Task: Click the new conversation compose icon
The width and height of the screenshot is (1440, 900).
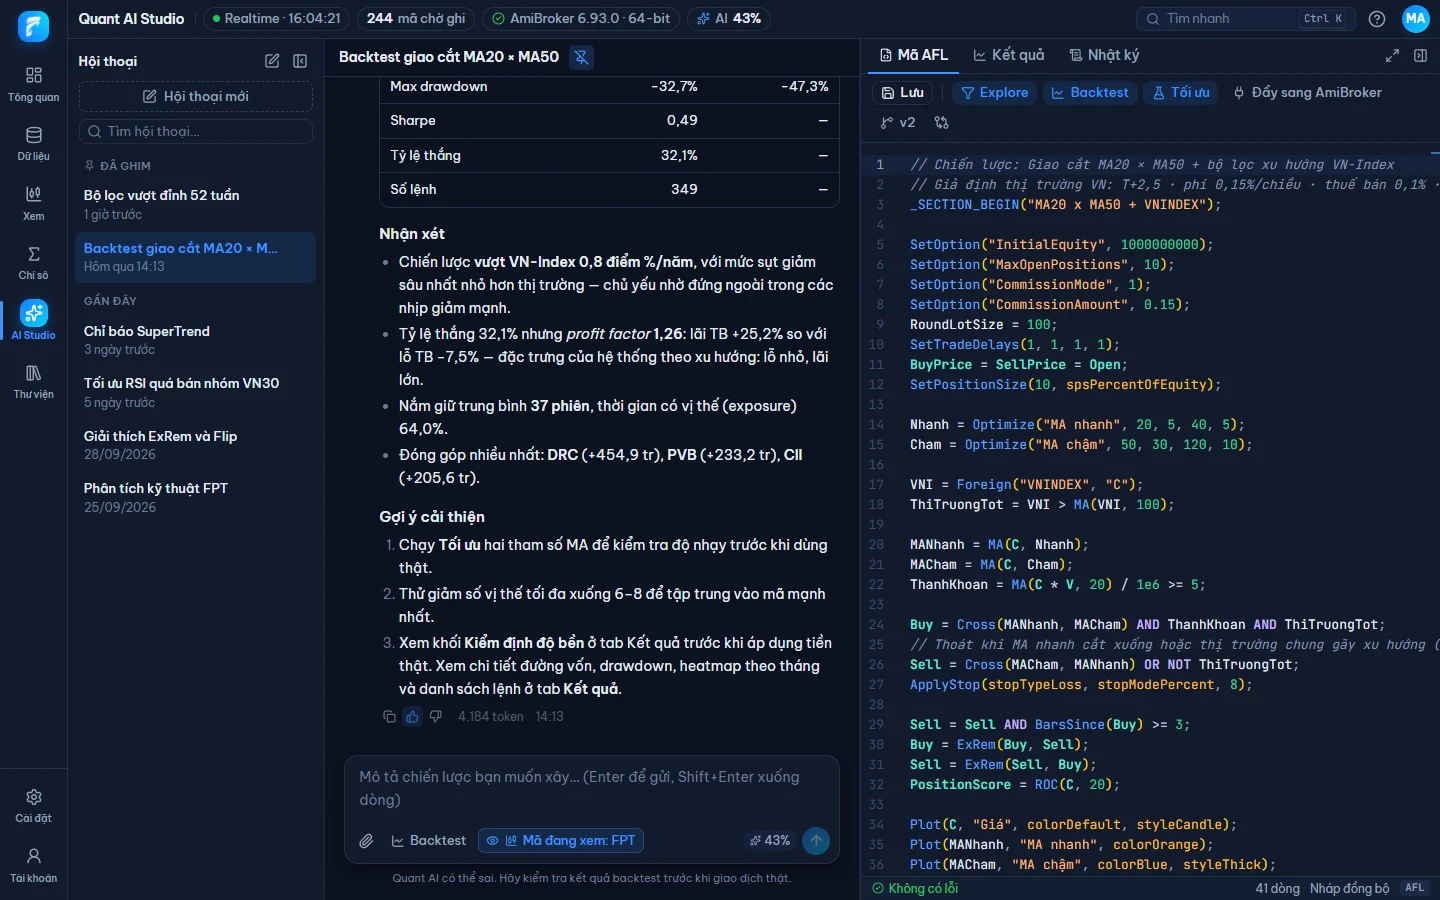Action: pos(272,61)
